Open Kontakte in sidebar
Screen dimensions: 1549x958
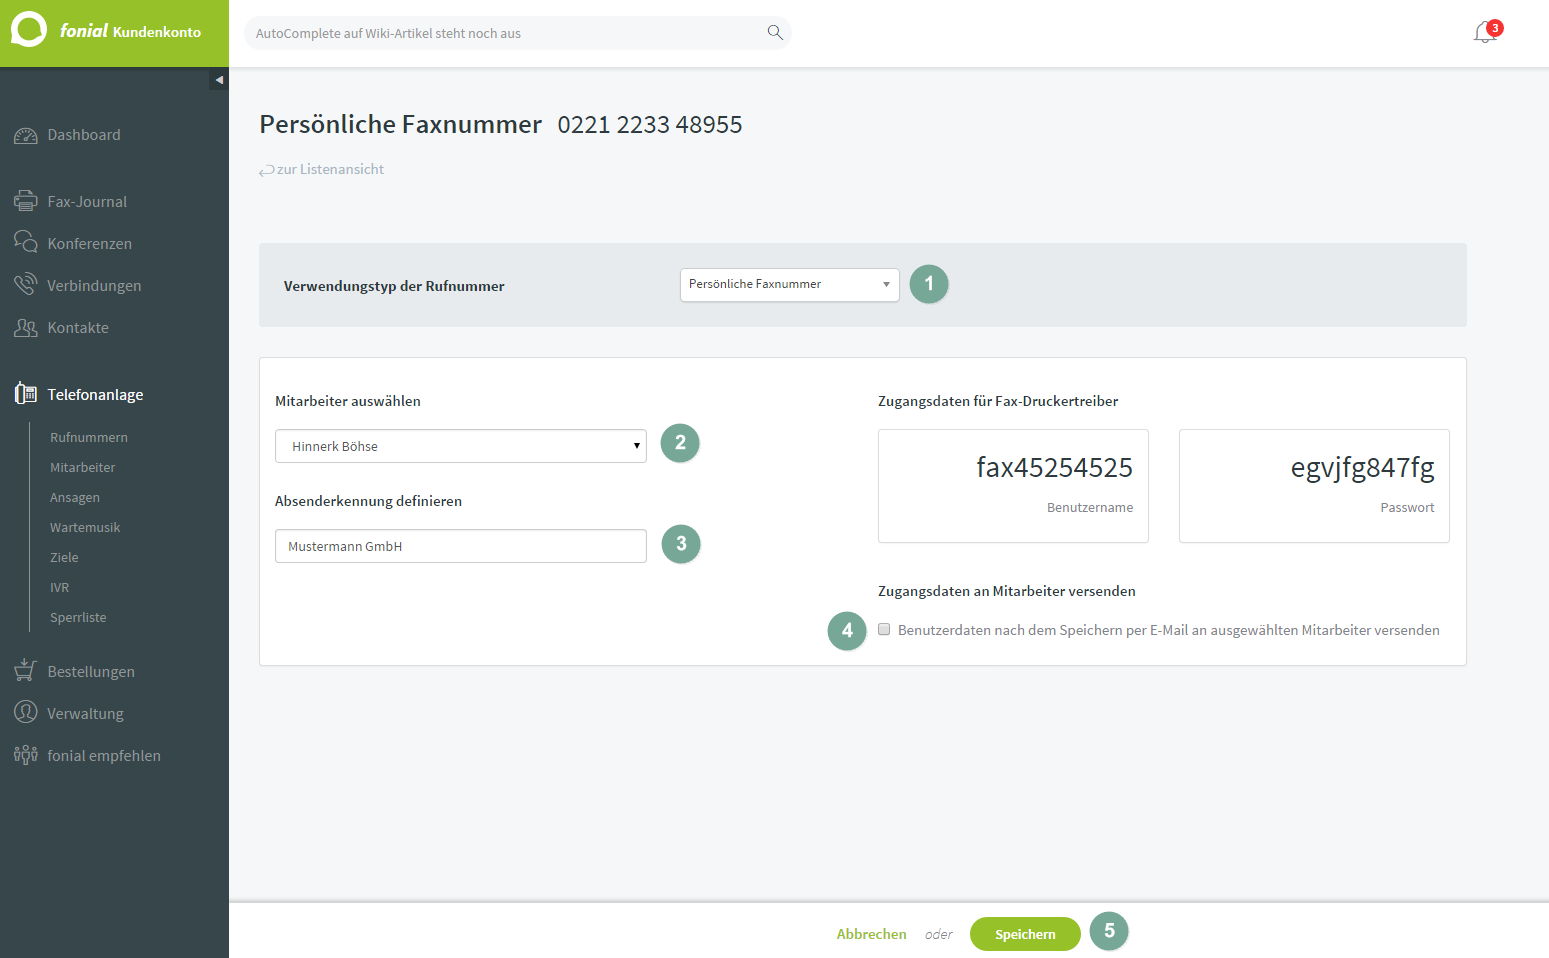[x=78, y=328]
